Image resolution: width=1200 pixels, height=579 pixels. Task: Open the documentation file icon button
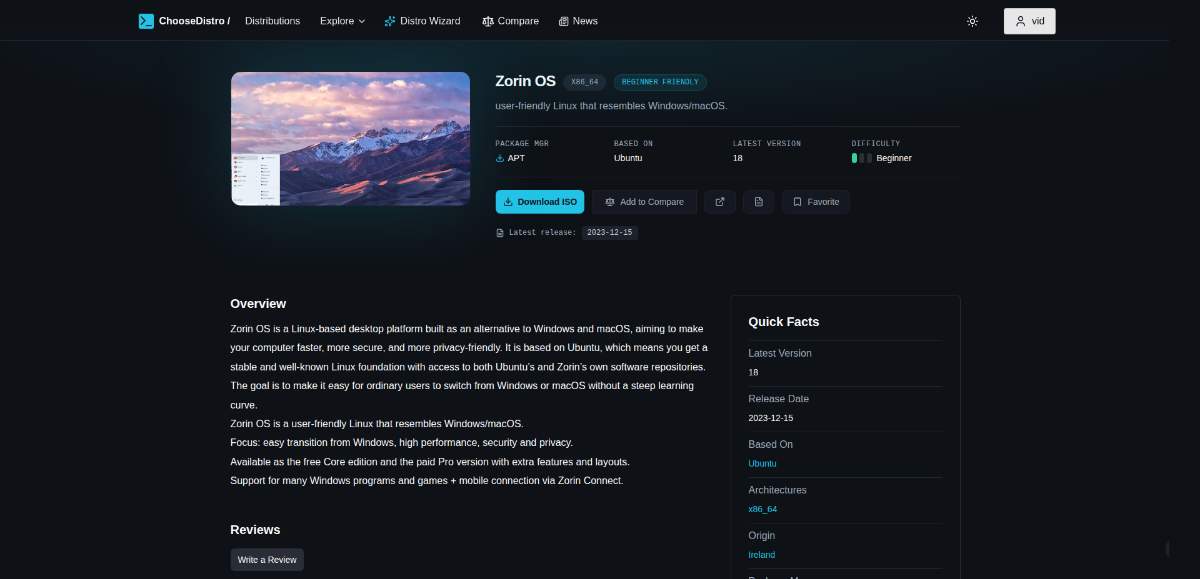click(x=758, y=202)
